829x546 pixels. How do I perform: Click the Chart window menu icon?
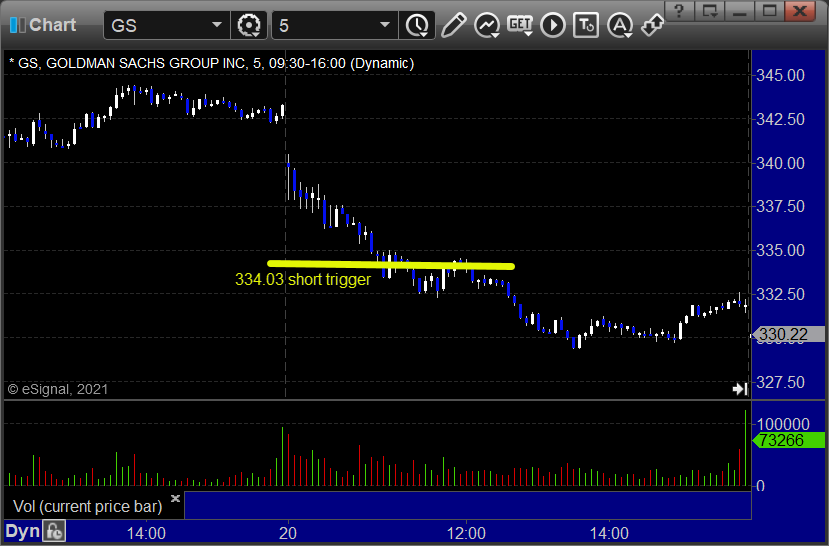(17, 24)
